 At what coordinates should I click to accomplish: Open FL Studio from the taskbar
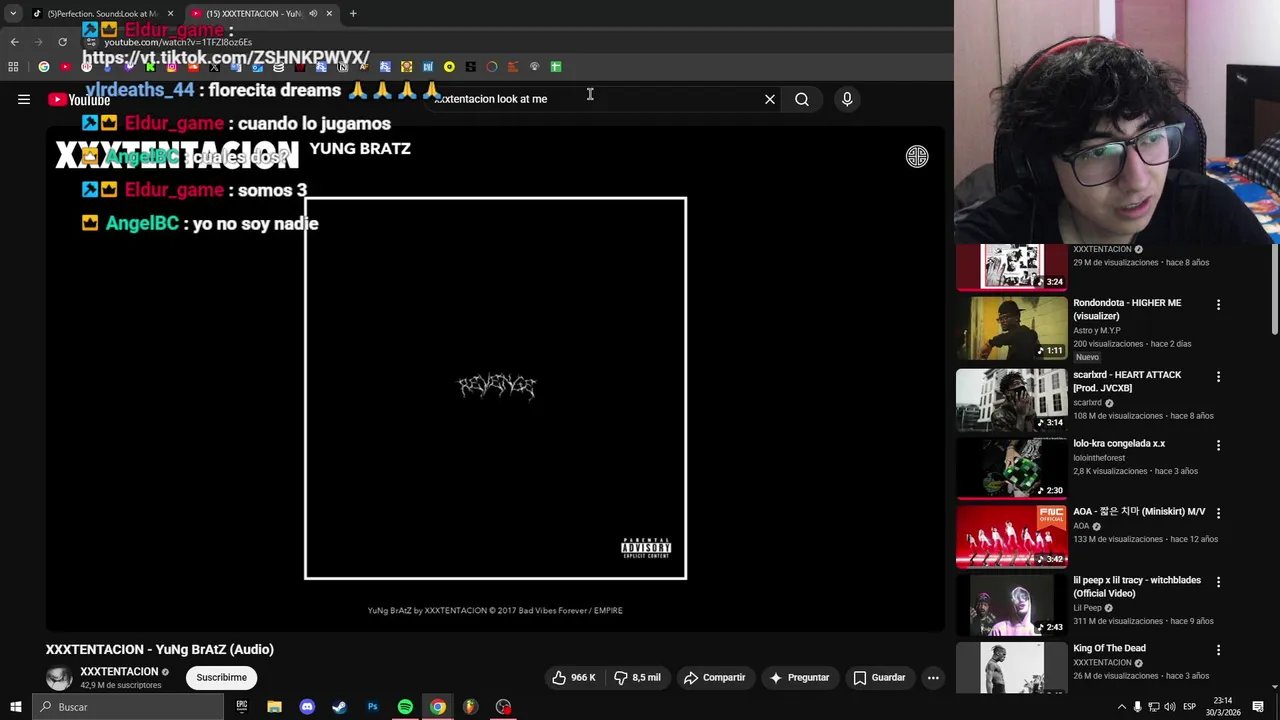(x=470, y=707)
